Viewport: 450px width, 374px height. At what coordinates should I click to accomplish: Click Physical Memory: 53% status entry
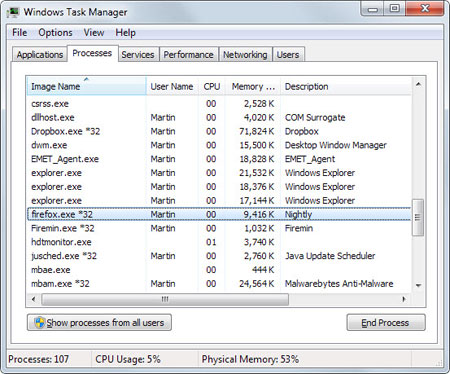[x=250, y=359]
